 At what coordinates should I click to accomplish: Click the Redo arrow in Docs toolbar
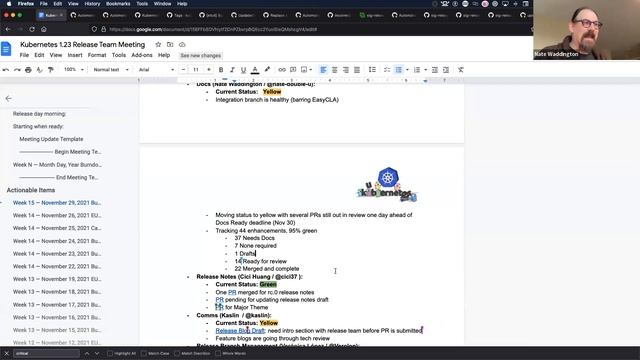[x=17, y=70]
